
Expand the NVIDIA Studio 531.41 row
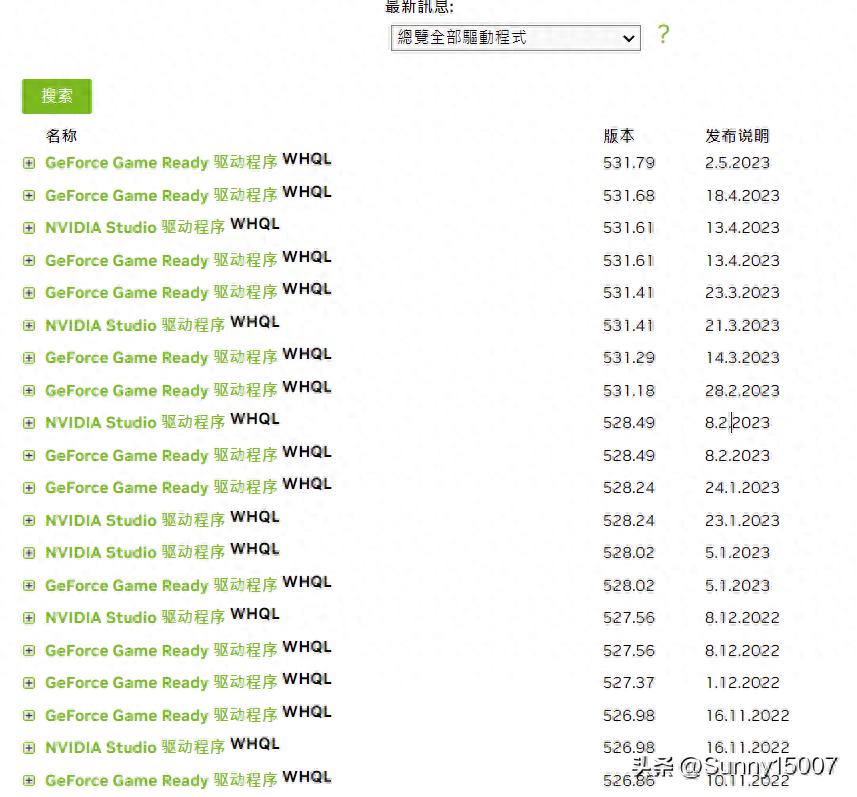click(29, 326)
